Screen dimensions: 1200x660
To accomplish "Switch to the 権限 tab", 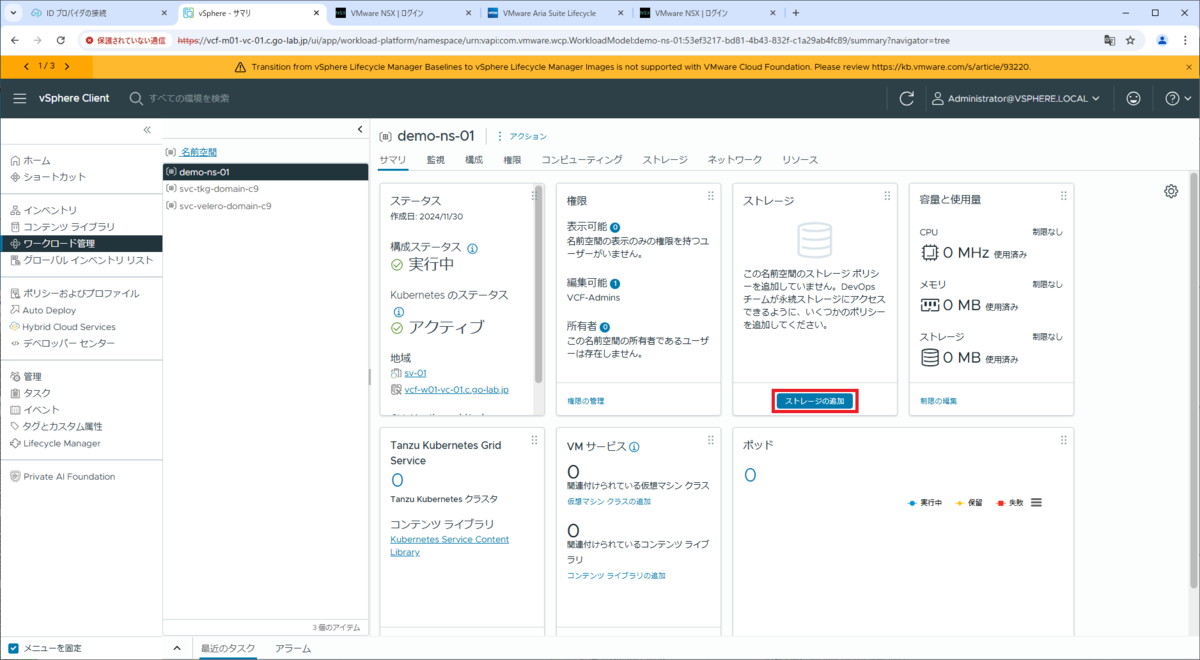I will 512,160.
